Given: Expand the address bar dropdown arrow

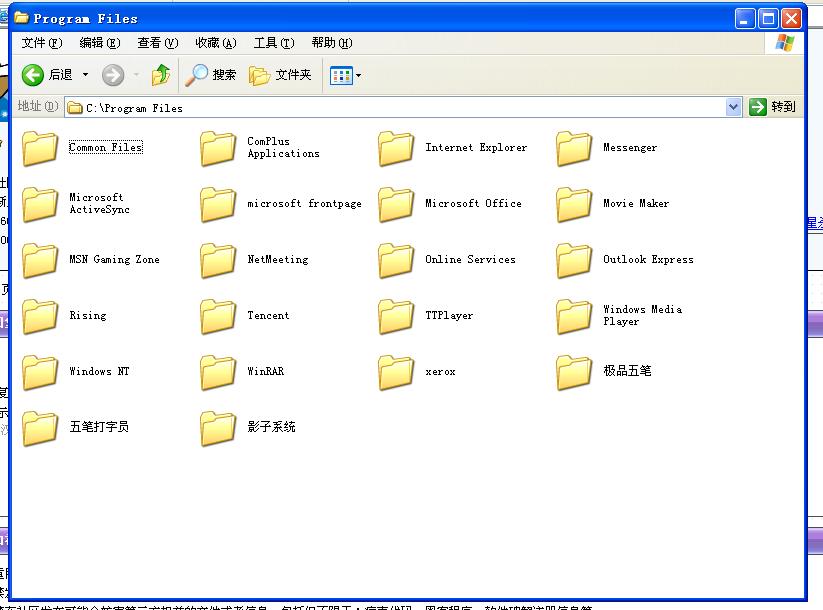Looking at the screenshot, I should [x=733, y=107].
